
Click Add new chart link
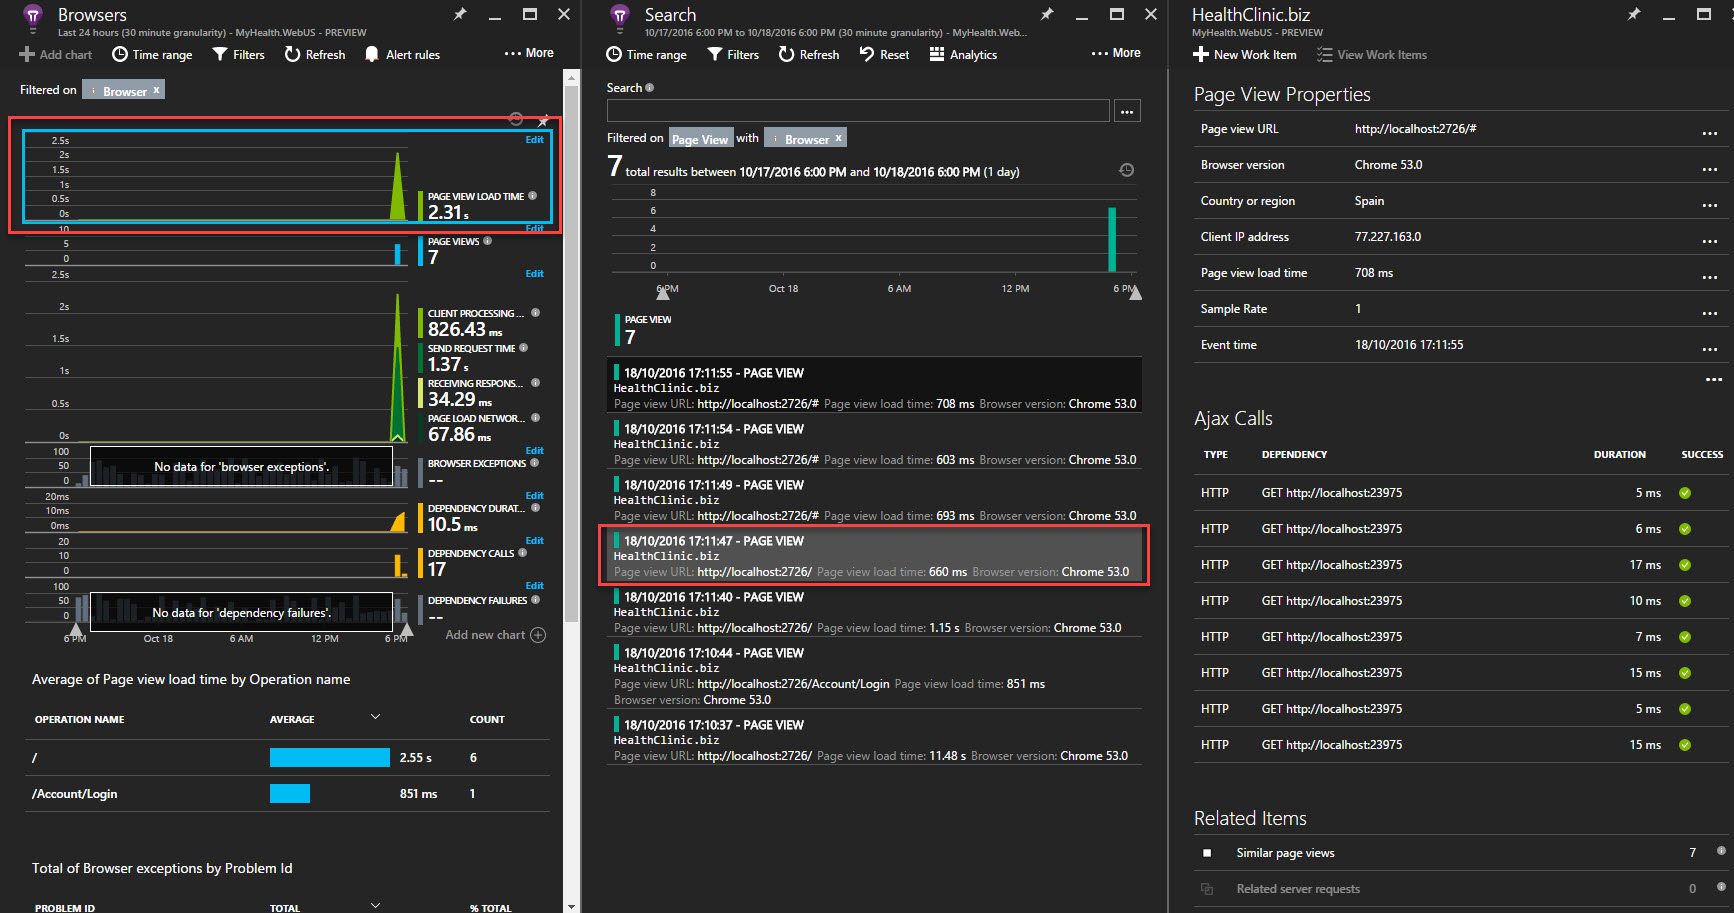pos(495,635)
